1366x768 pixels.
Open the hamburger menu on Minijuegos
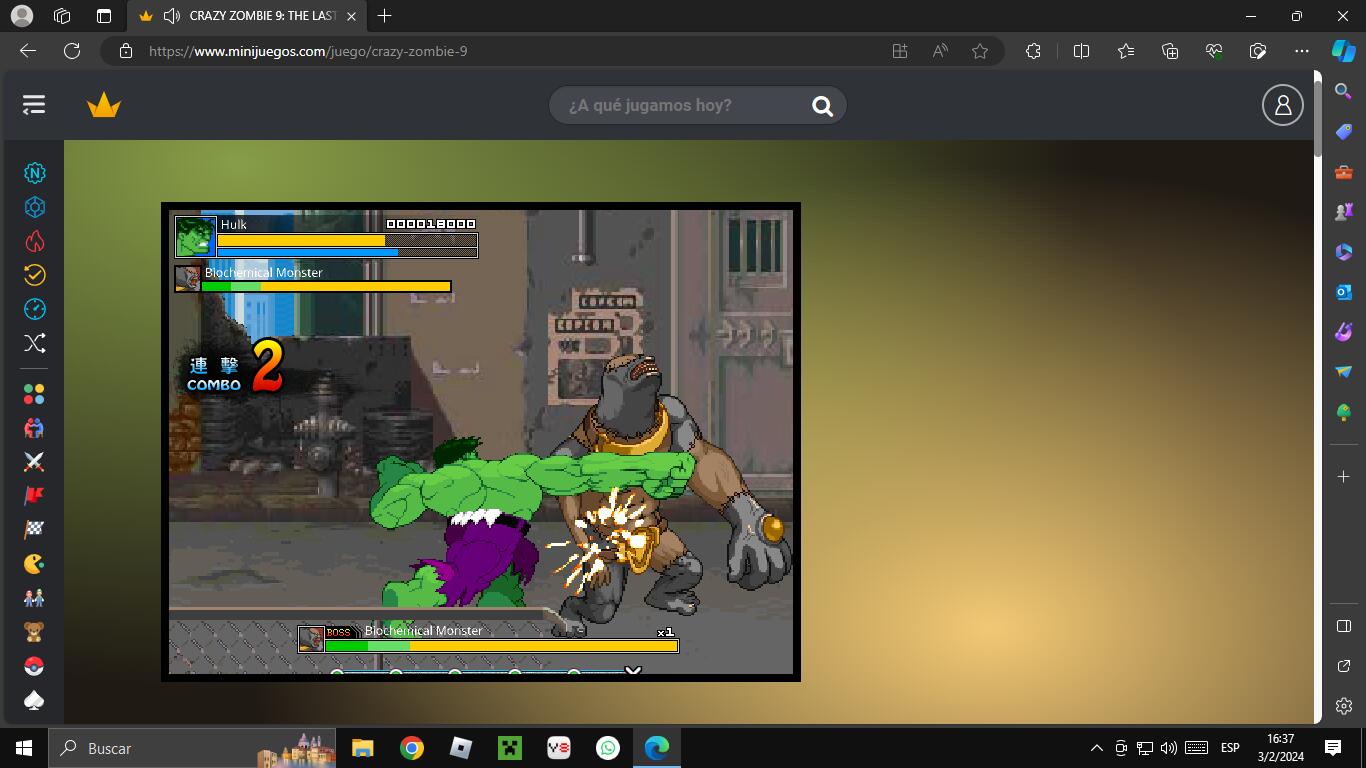(34, 105)
